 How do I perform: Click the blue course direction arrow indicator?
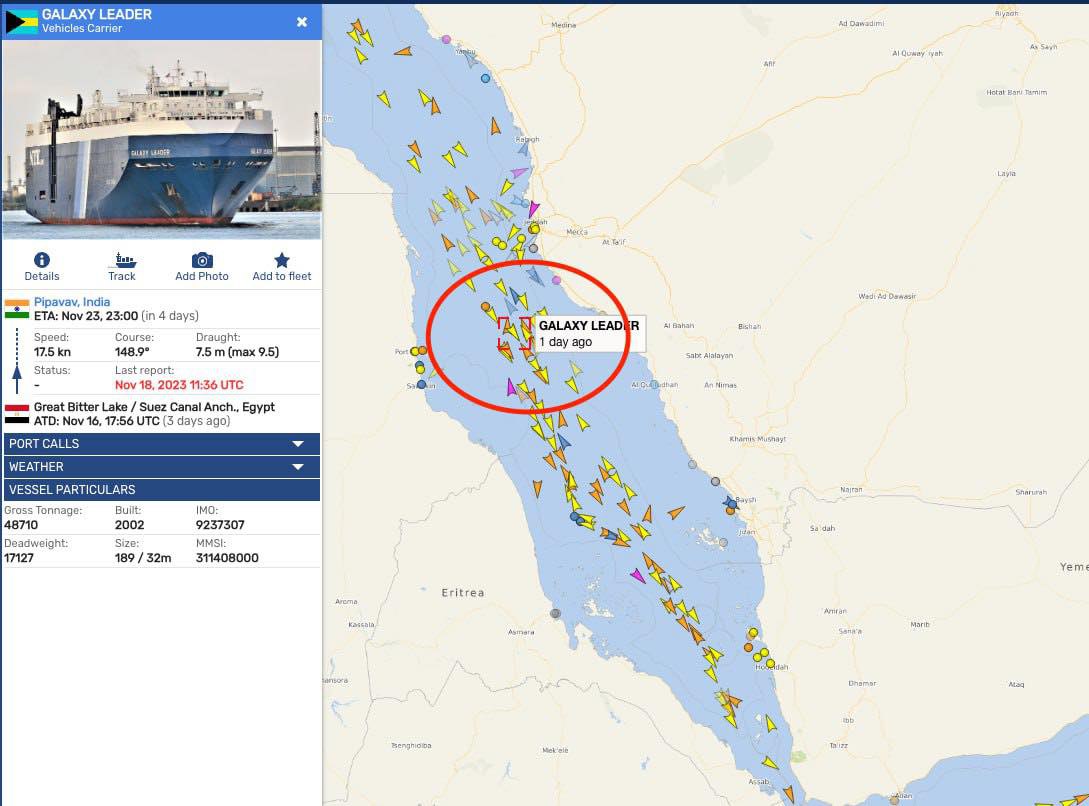click(x=17, y=362)
